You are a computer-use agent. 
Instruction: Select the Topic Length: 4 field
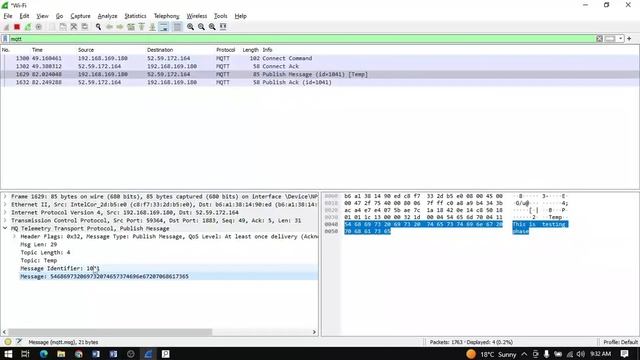(45, 253)
